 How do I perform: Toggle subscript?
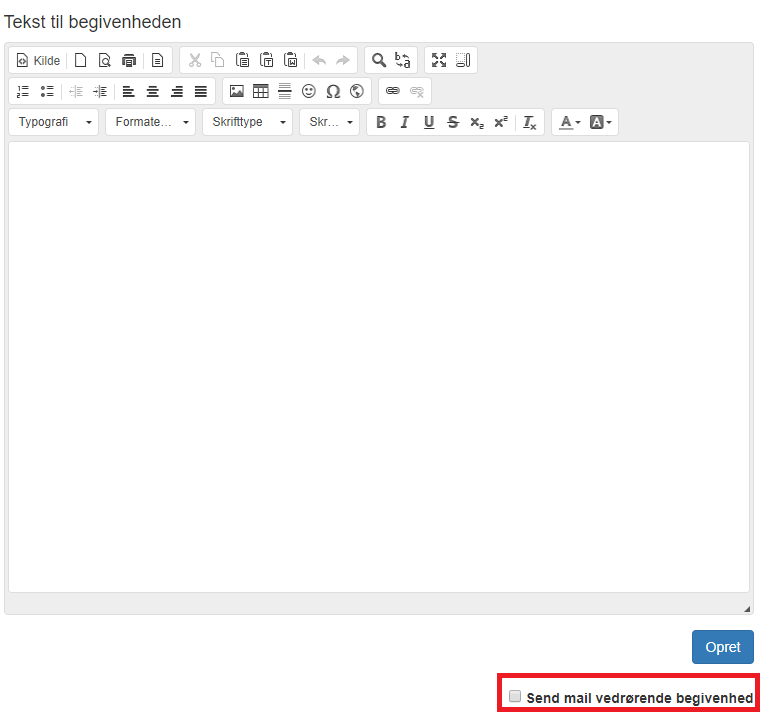477,122
